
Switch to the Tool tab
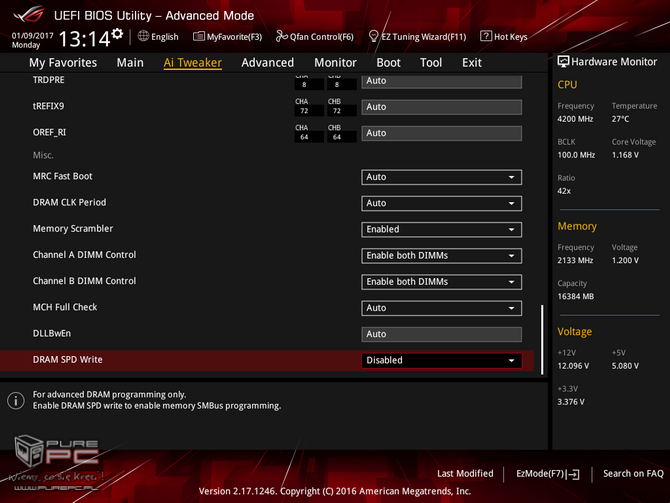[431, 63]
